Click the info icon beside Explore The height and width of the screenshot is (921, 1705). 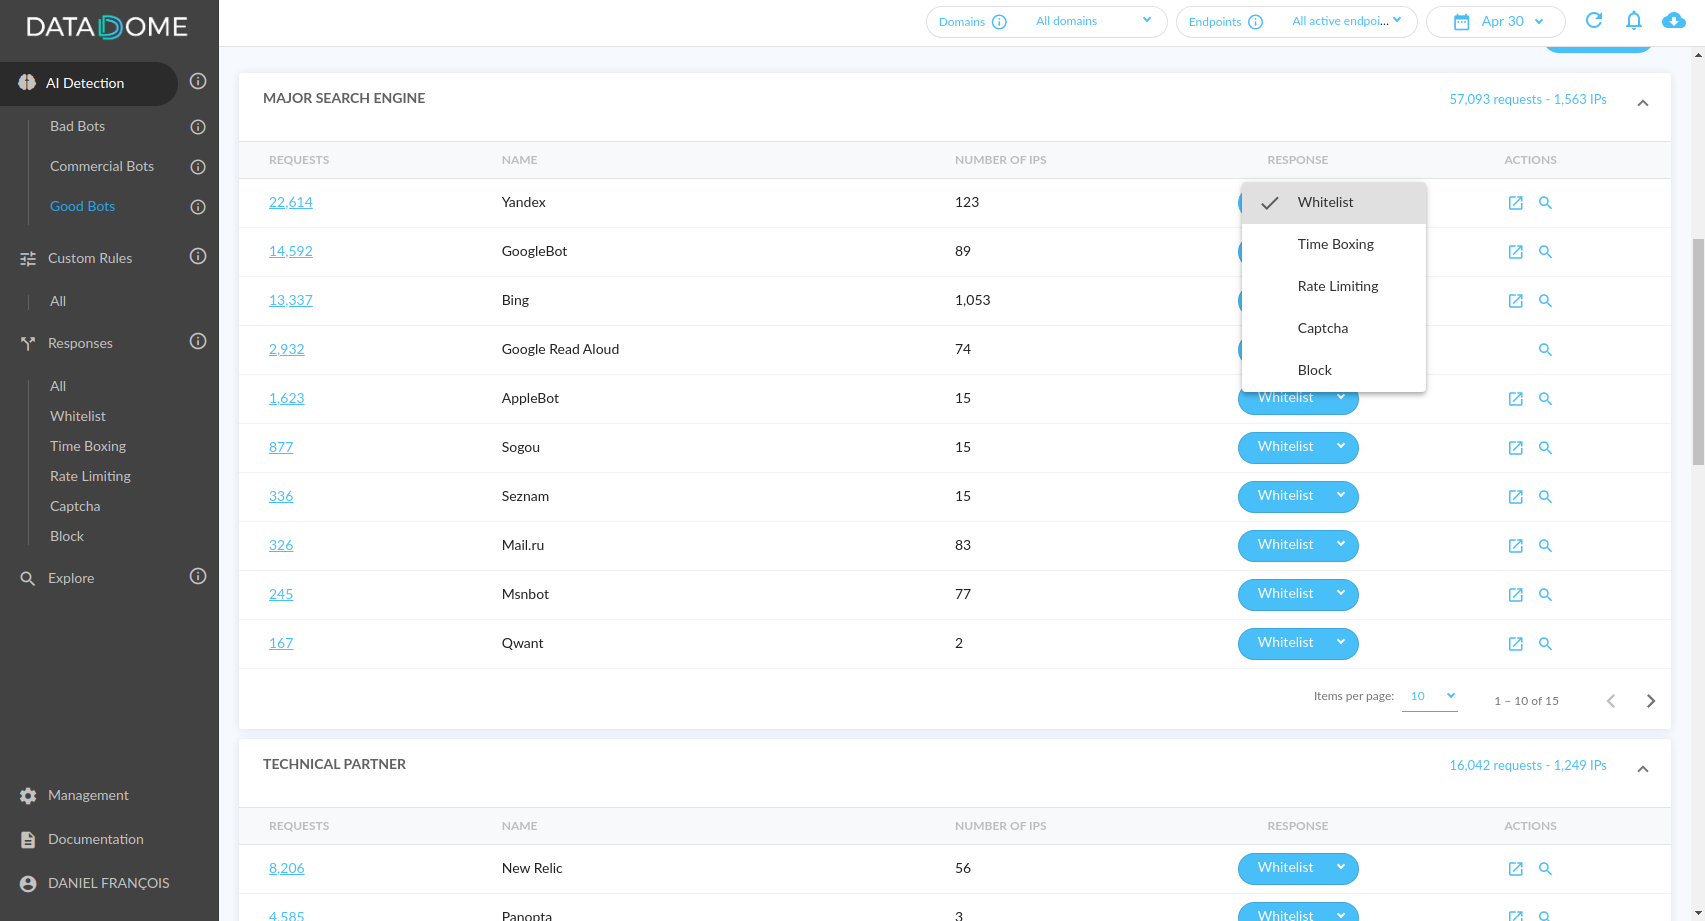click(198, 576)
